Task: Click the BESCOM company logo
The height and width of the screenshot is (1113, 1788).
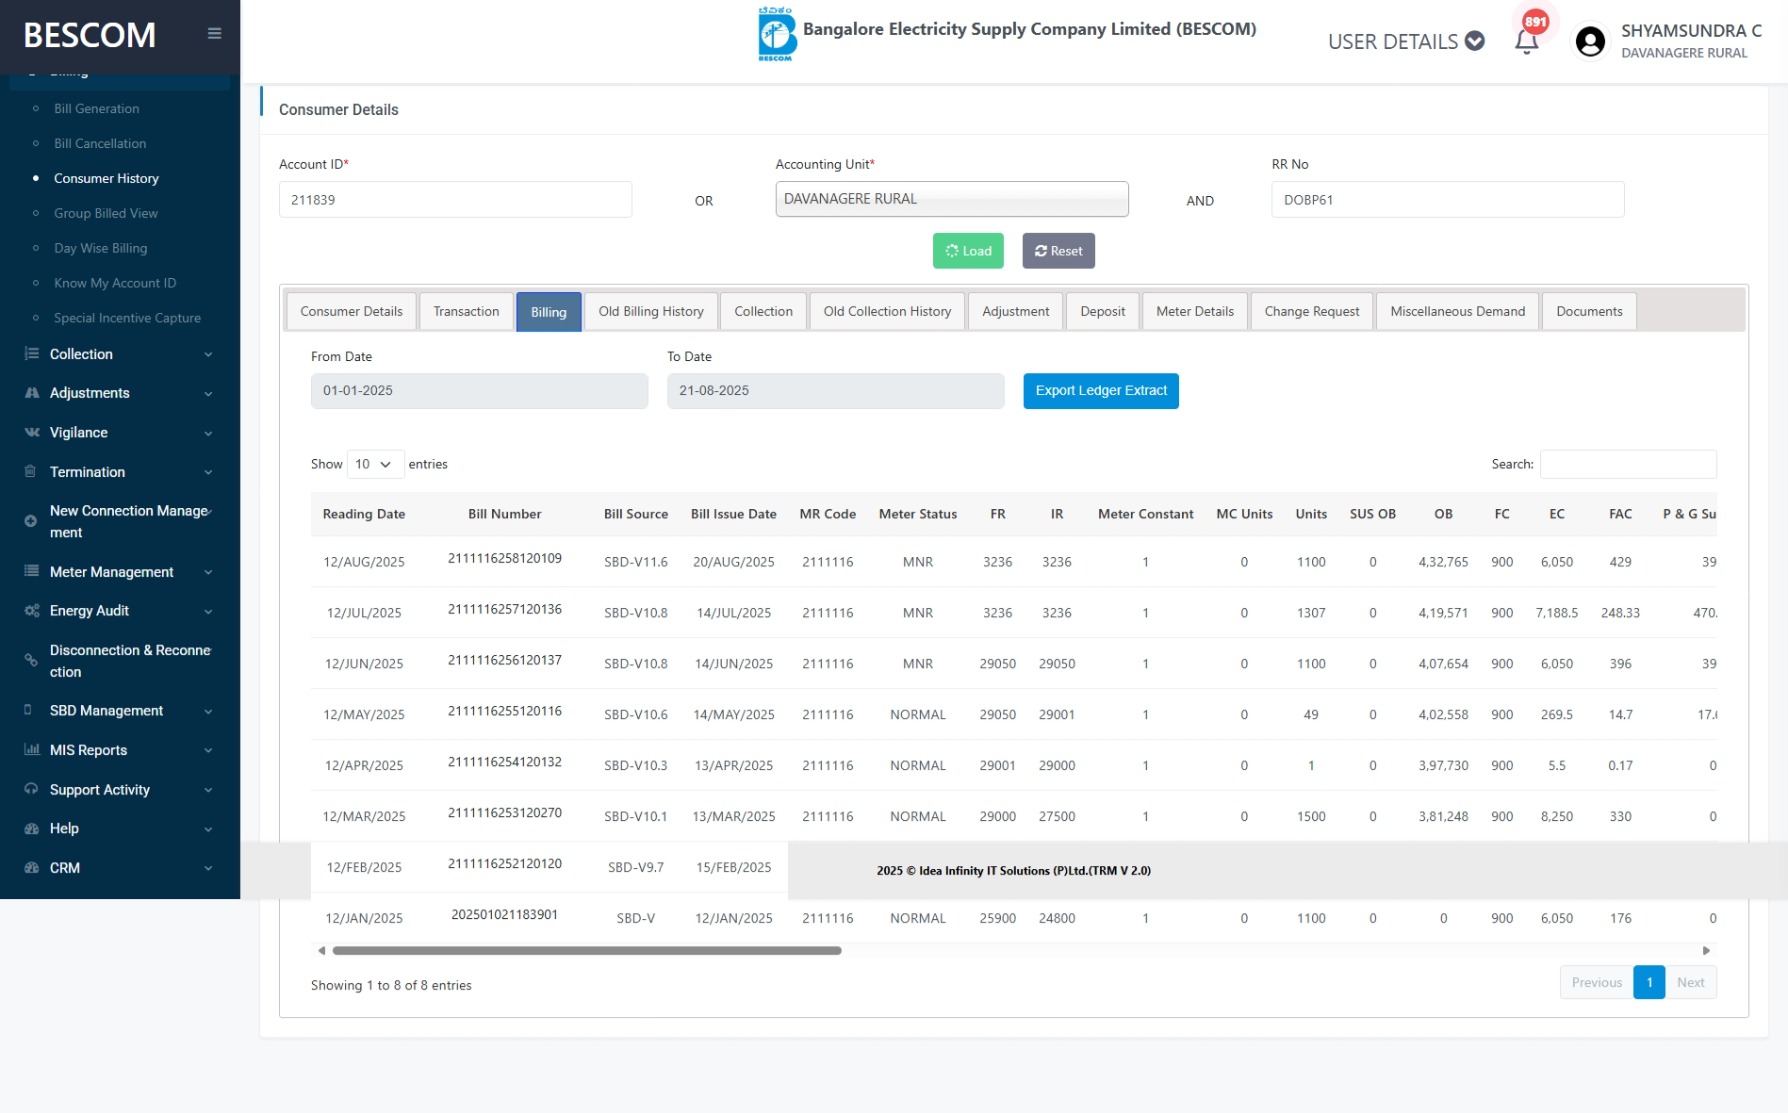Action: pos(776,34)
